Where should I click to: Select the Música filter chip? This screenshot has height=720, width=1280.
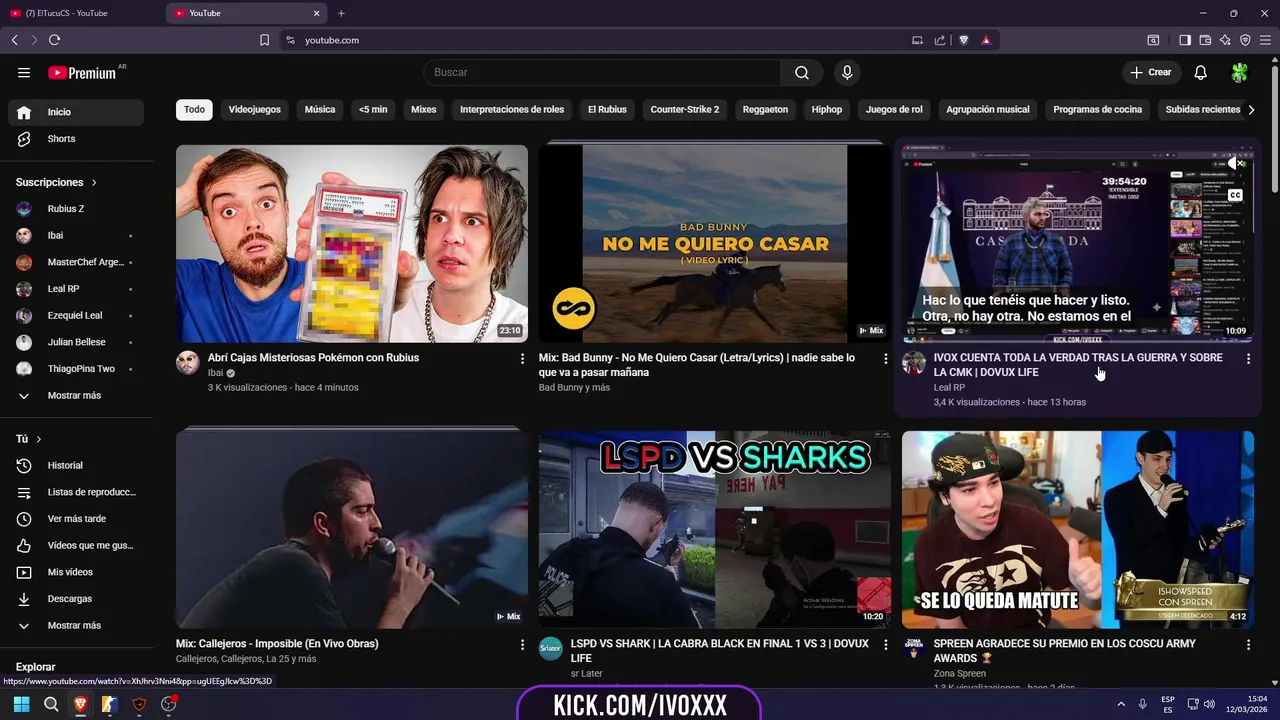coord(320,109)
